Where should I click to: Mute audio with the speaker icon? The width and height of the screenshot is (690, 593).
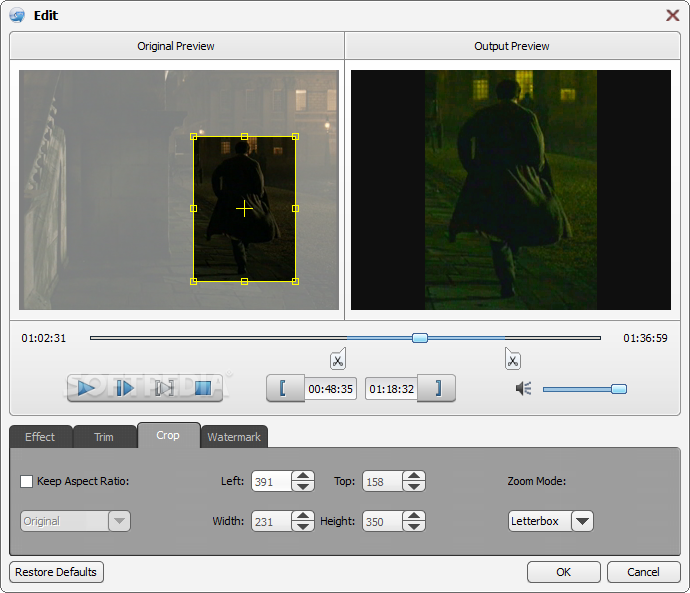523,388
